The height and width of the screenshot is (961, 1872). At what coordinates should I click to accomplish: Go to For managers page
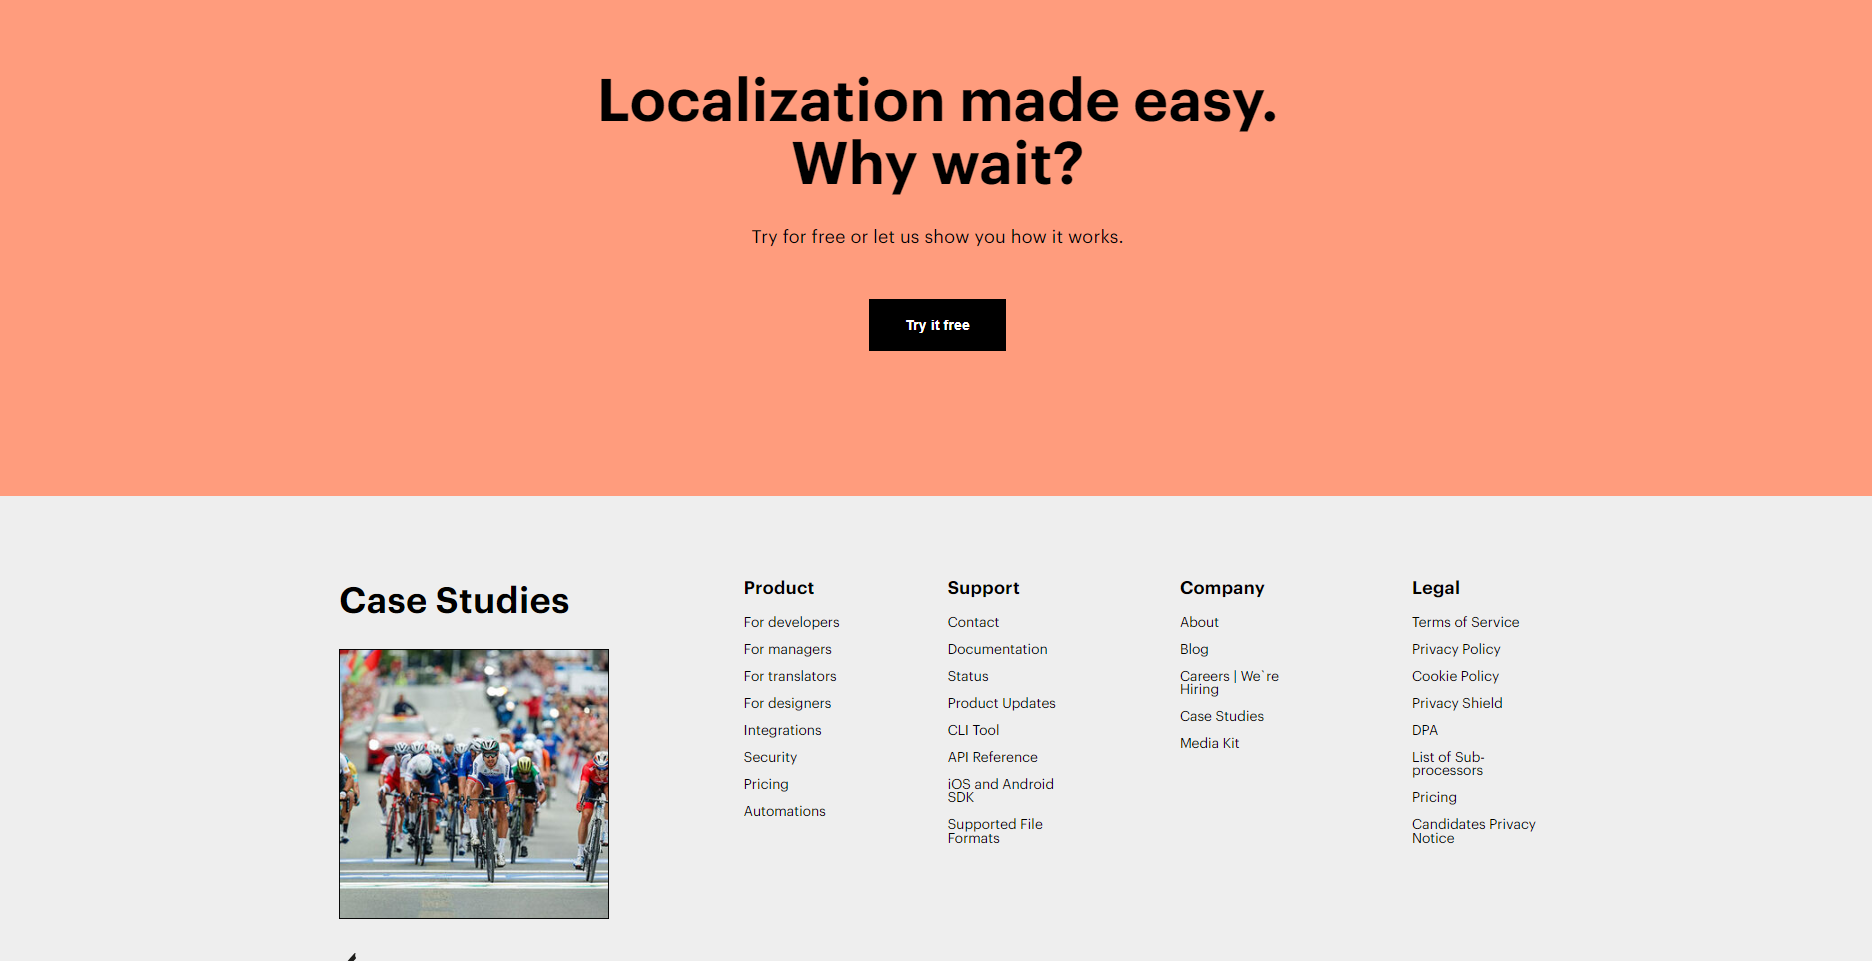click(x=787, y=649)
